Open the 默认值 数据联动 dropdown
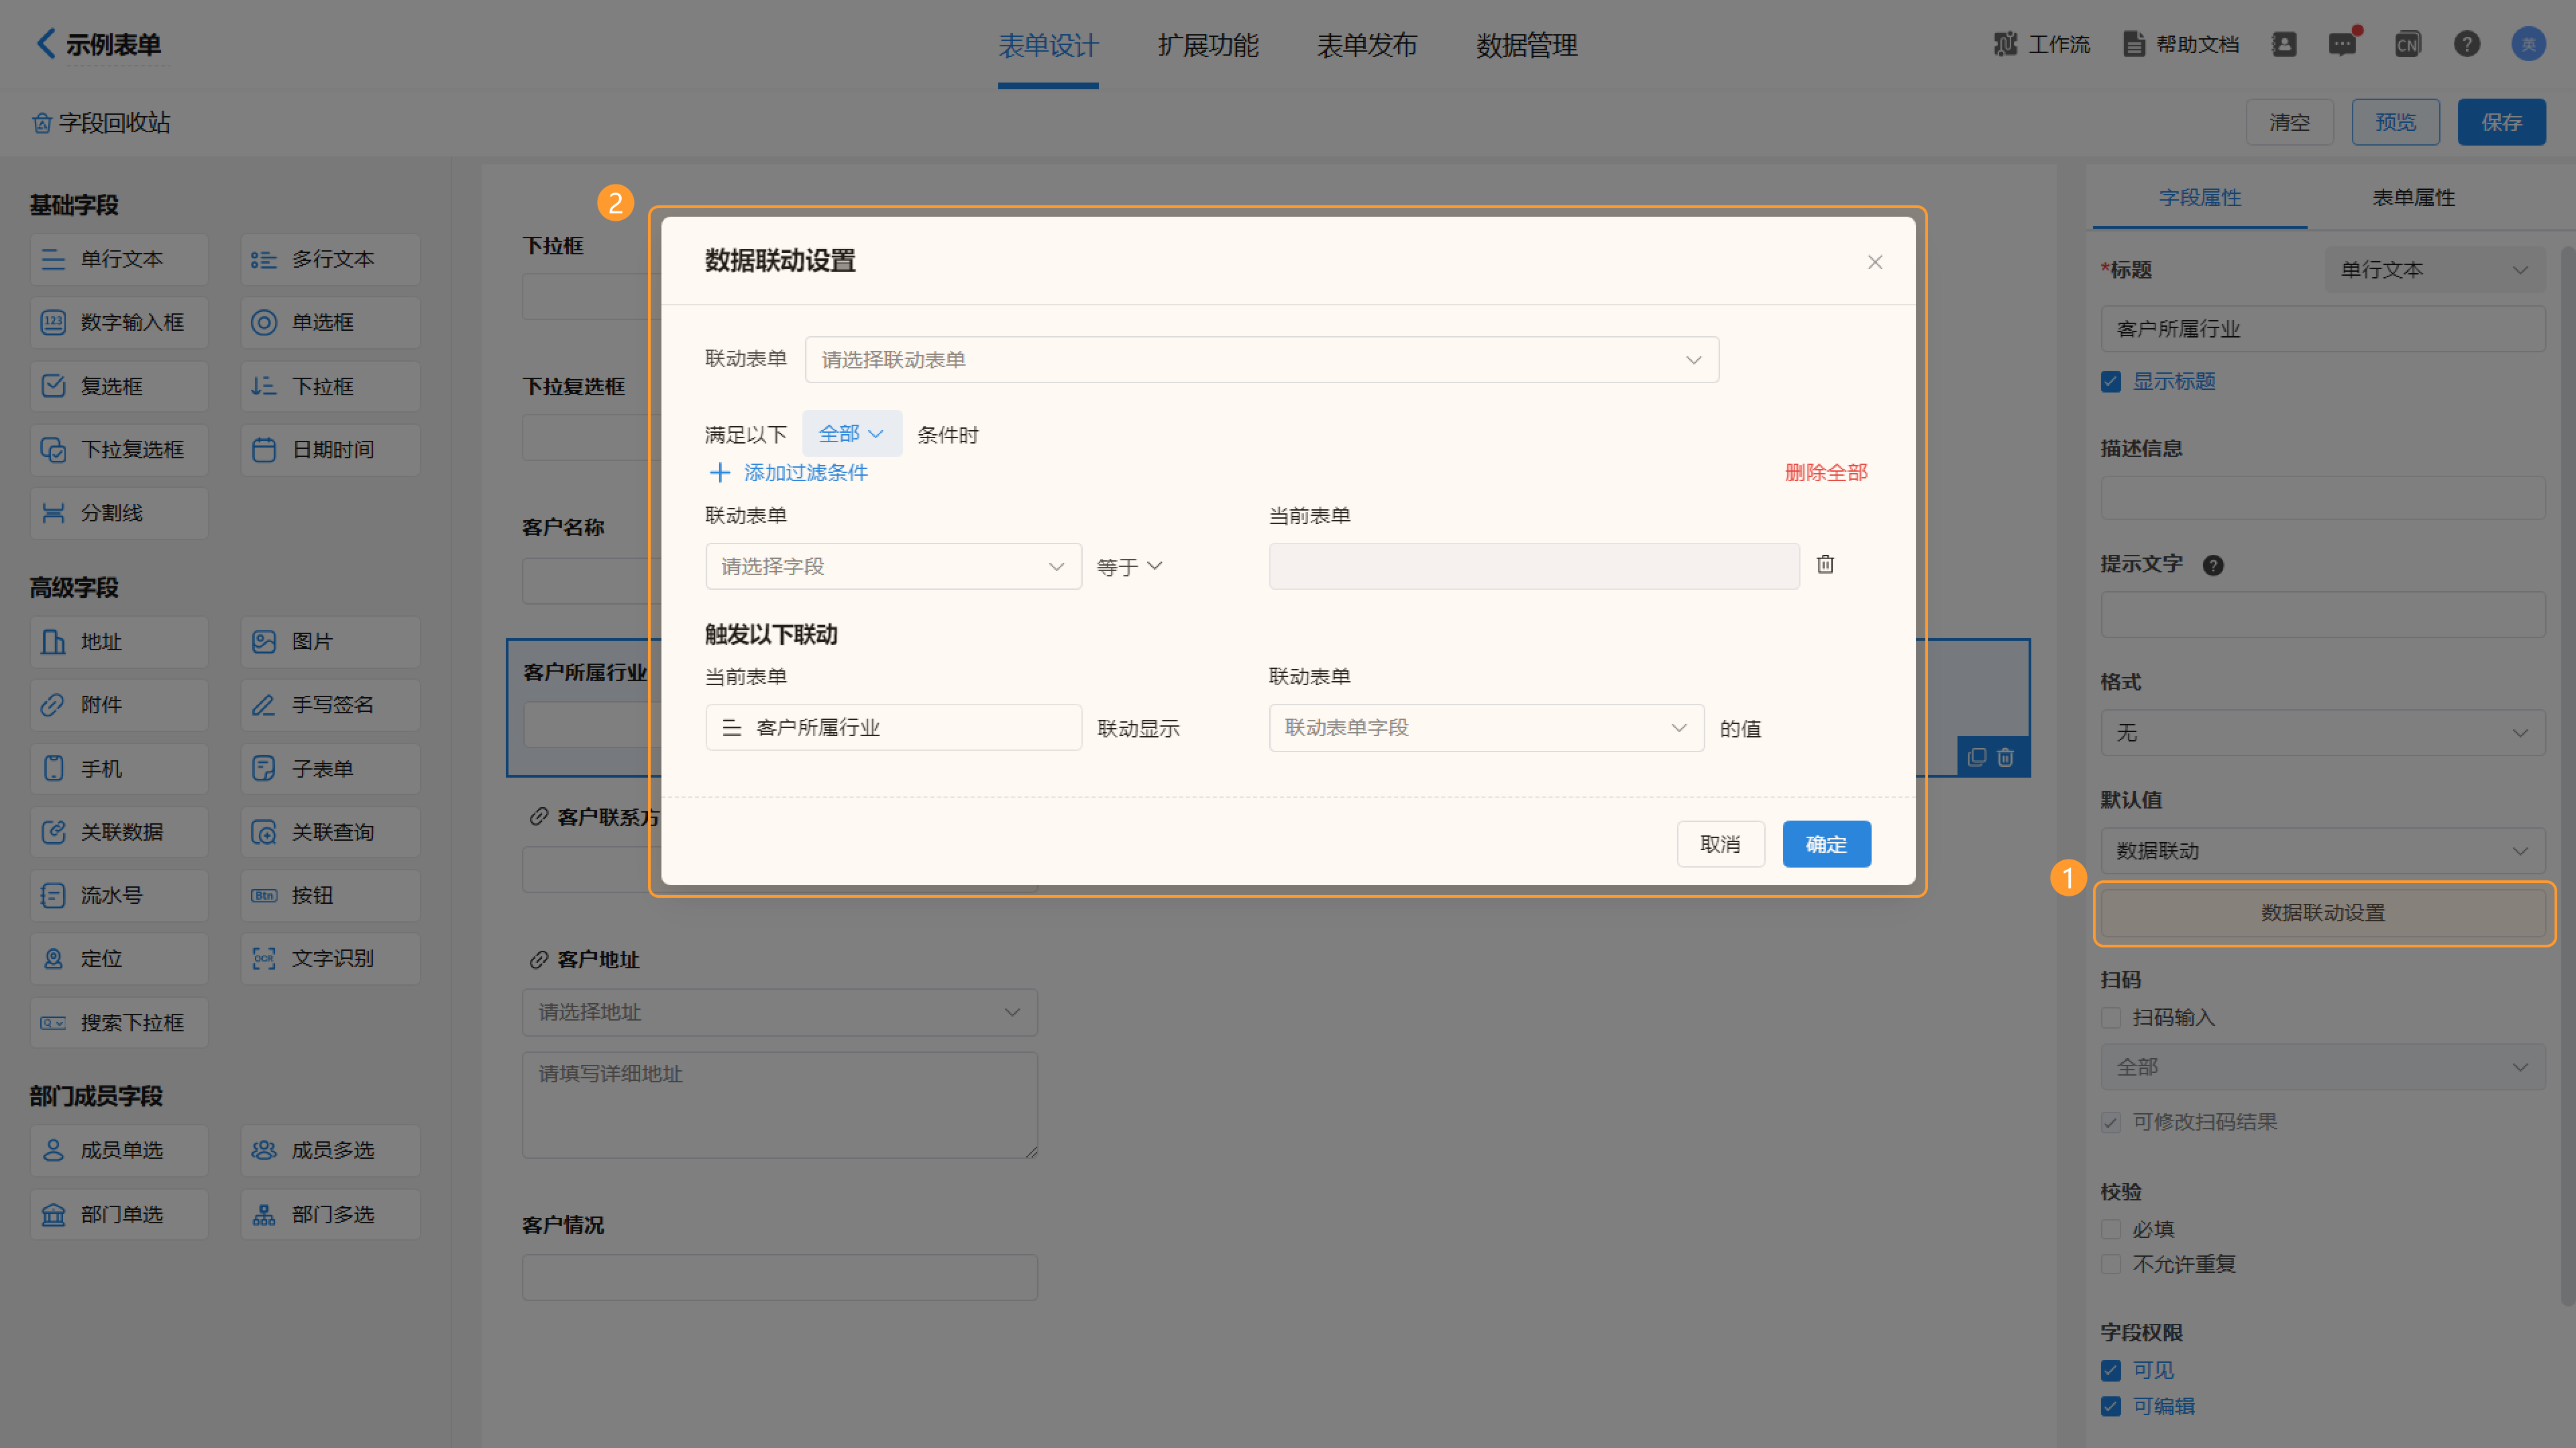2576x1448 pixels. tap(2322, 851)
